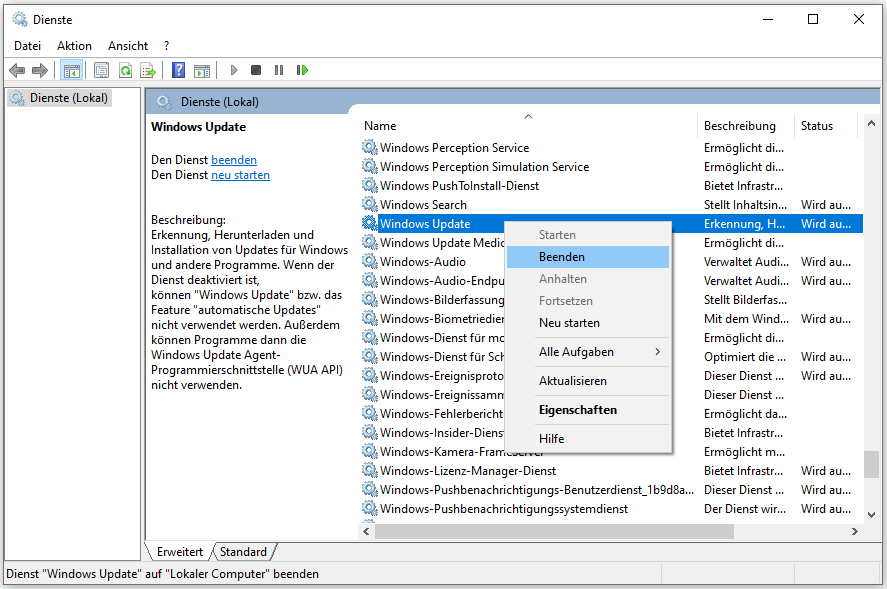
Task: Select the 'Windows Search' service name
Action: coord(423,205)
